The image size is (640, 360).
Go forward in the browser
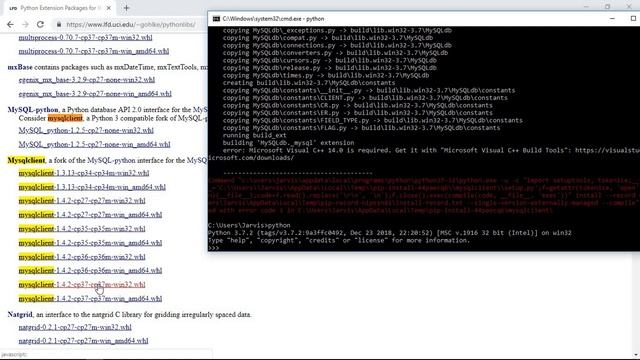coord(25,24)
